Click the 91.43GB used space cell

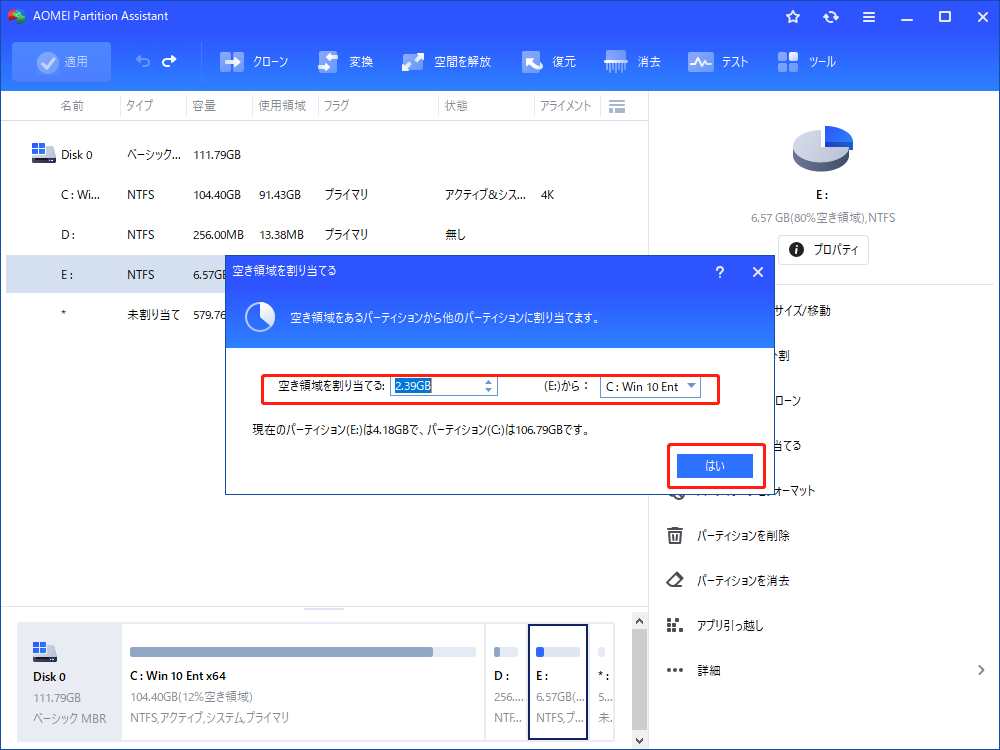pyautogui.click(x=280, y=195)
